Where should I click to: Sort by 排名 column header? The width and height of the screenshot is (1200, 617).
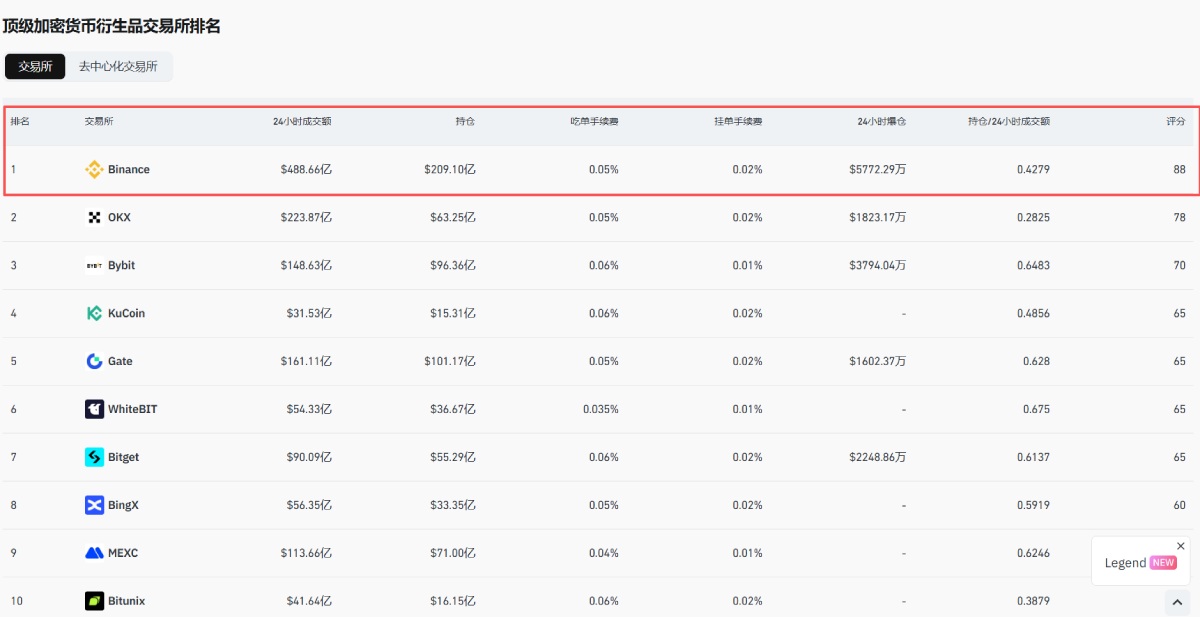[x=20, y=121]
